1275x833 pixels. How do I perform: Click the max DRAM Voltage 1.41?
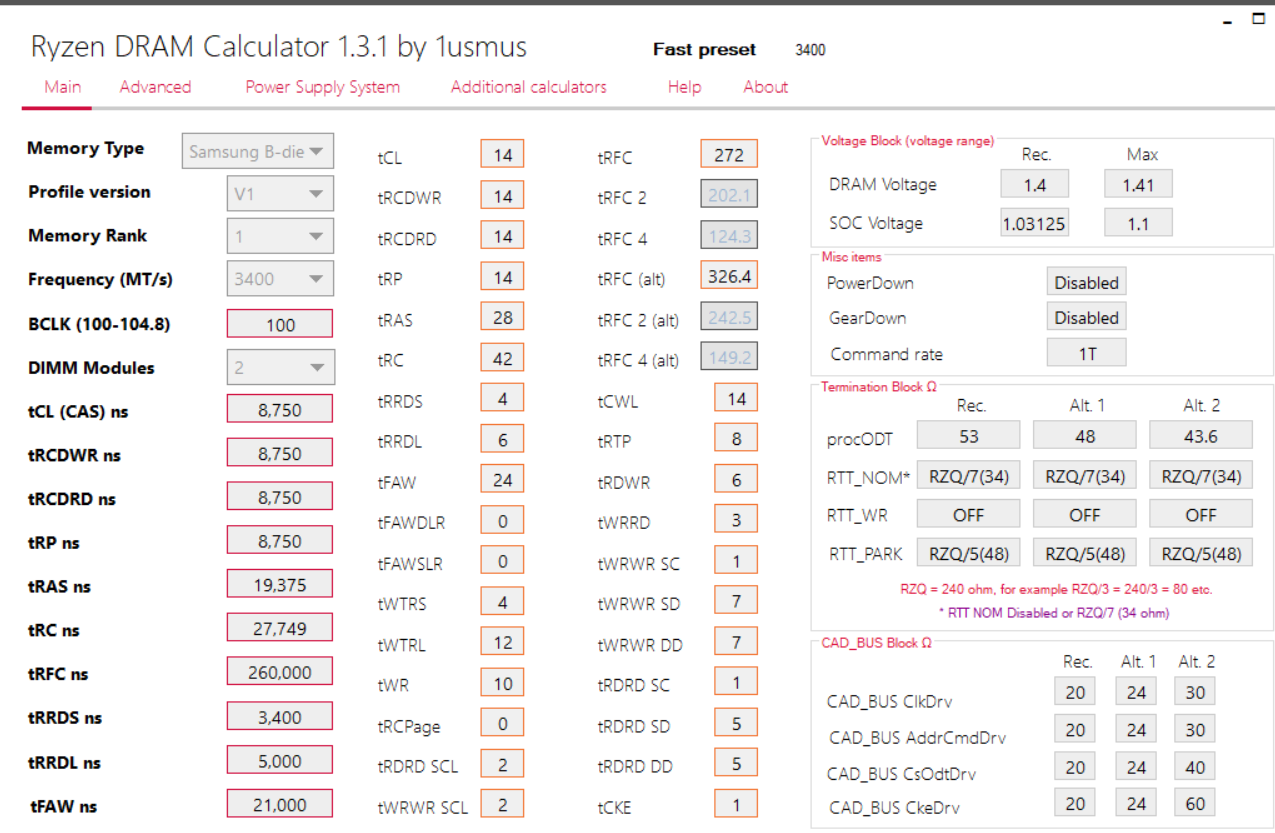coord(1138,184)
